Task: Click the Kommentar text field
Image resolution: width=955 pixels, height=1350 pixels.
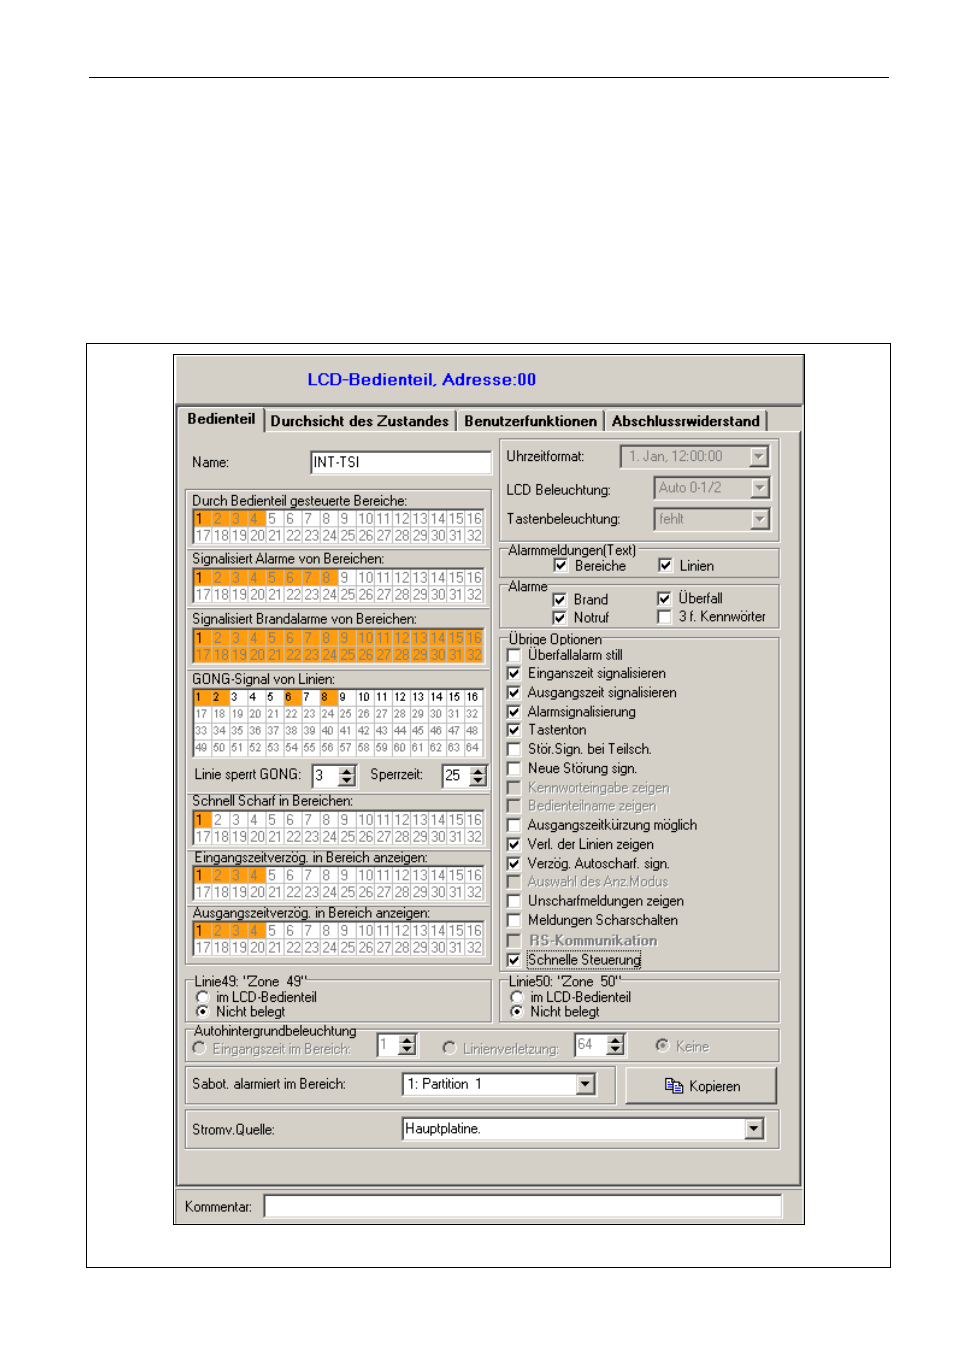Action: [x=523, y=1206]
